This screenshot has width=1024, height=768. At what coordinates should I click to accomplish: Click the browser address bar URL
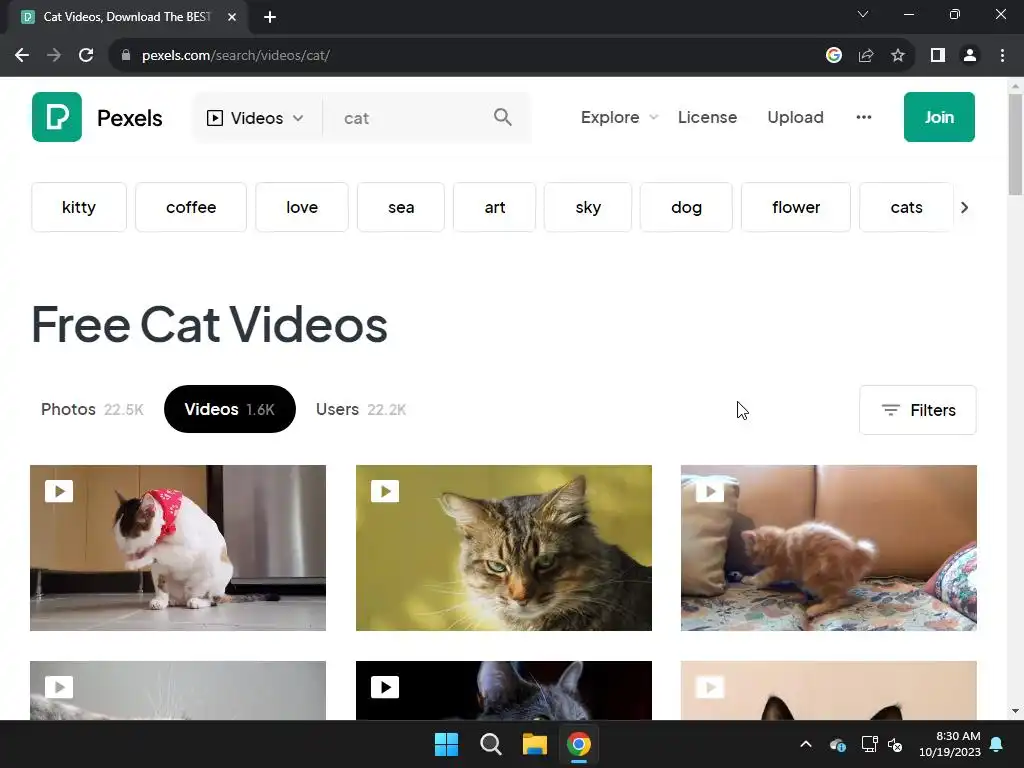pos(236,56)
